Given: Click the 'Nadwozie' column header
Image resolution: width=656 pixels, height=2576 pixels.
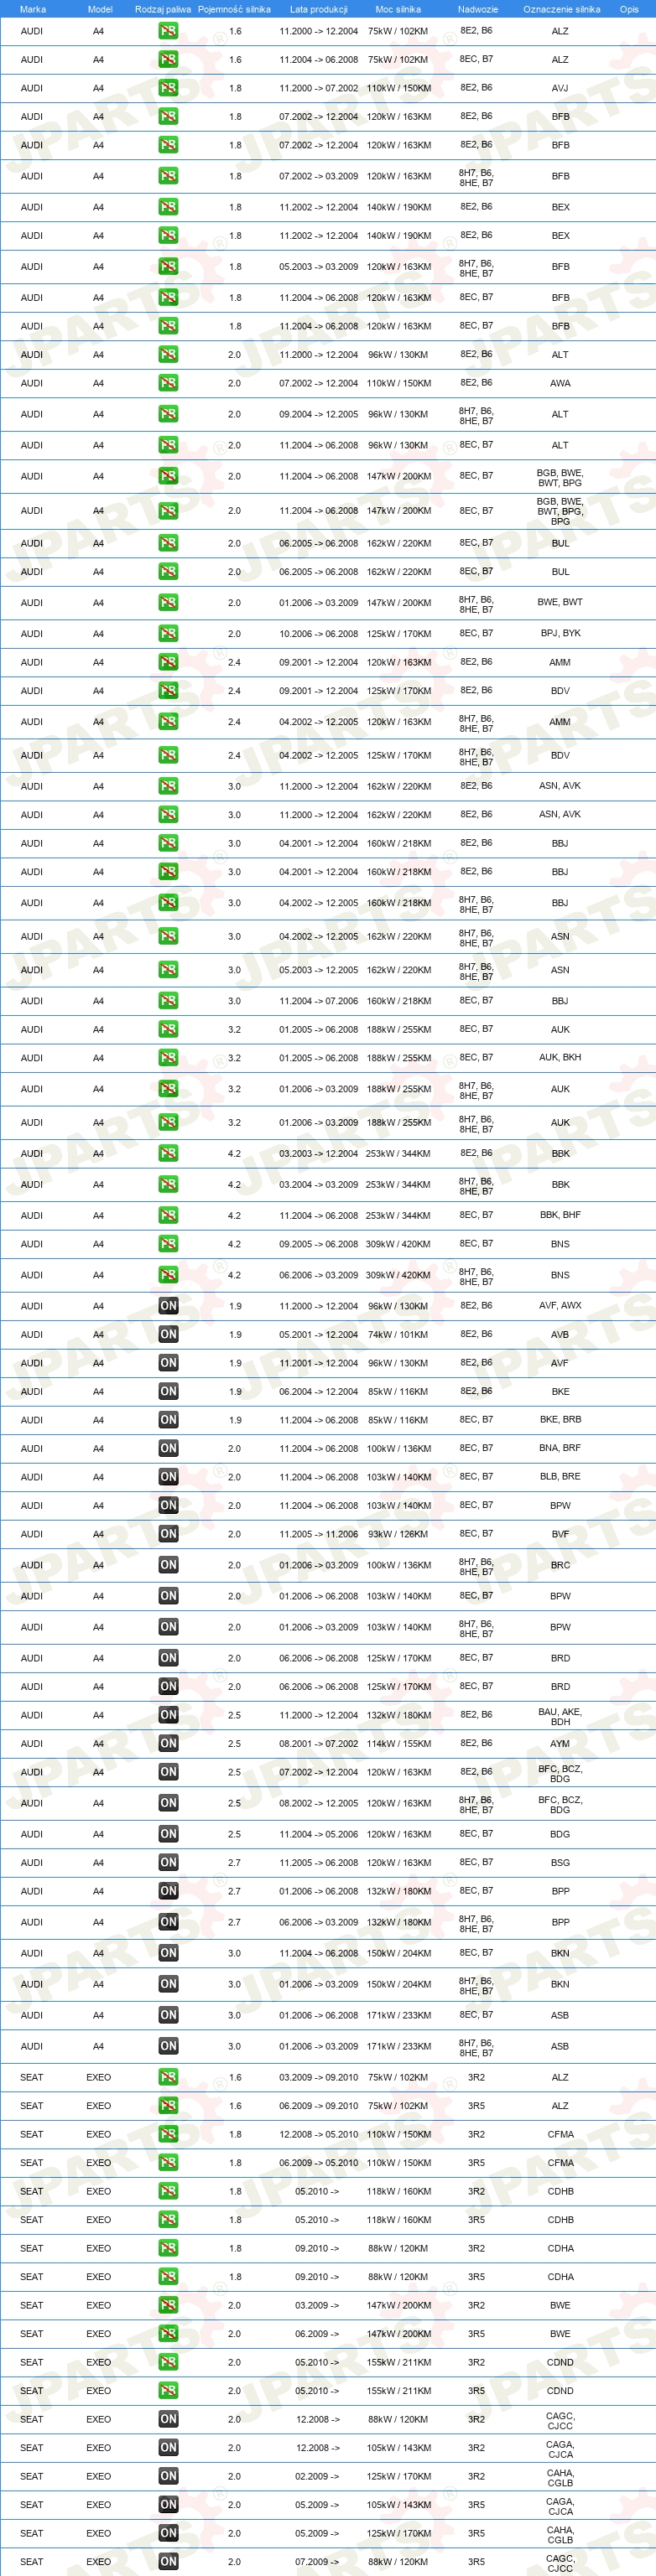Looking at the screenshot, I should pyautogui.click(x=478, y=9).
